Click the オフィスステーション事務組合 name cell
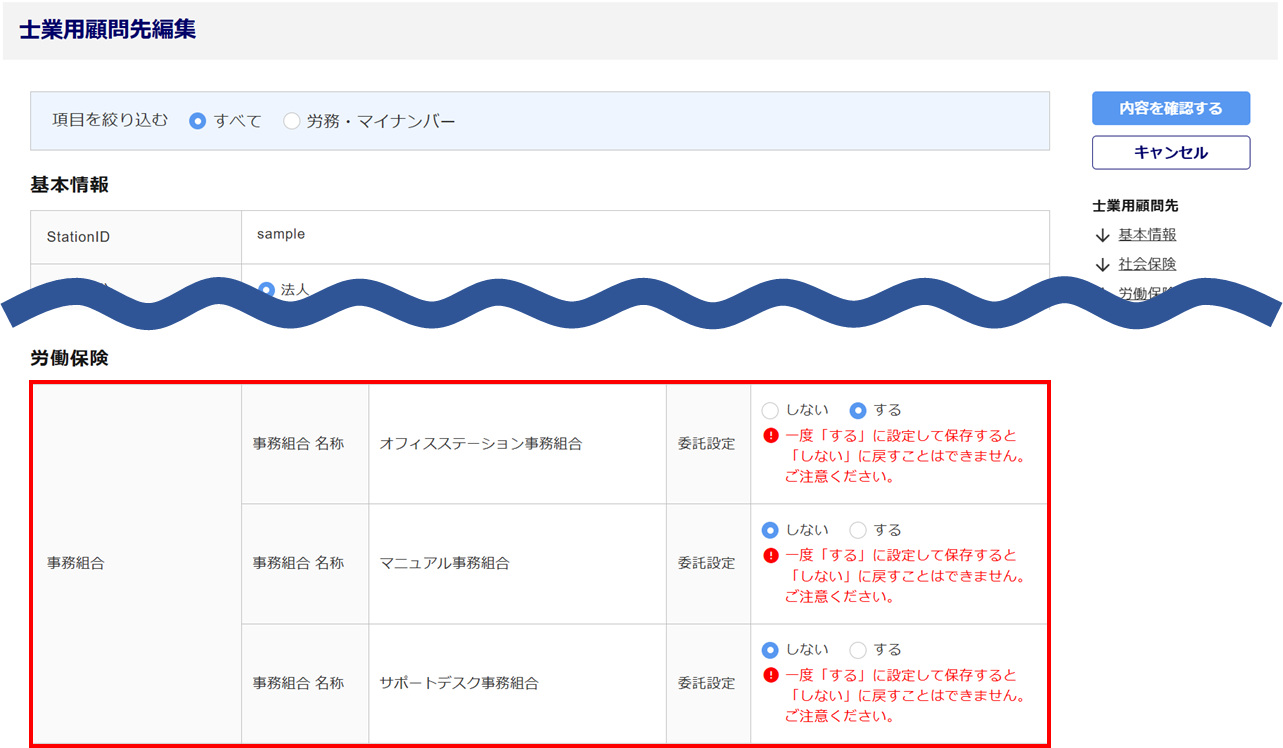The image size is (1283, 748). 481,443
